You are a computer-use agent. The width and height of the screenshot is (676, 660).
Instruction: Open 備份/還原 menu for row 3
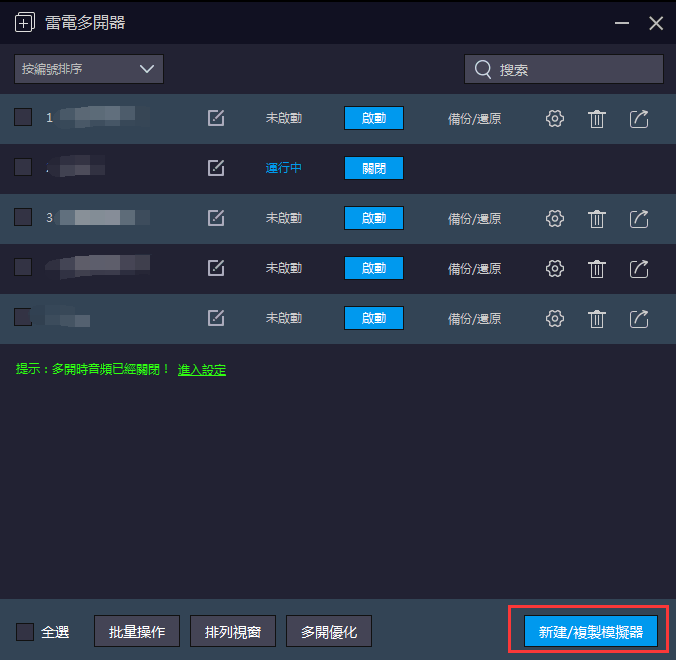[x=474, y=218]
